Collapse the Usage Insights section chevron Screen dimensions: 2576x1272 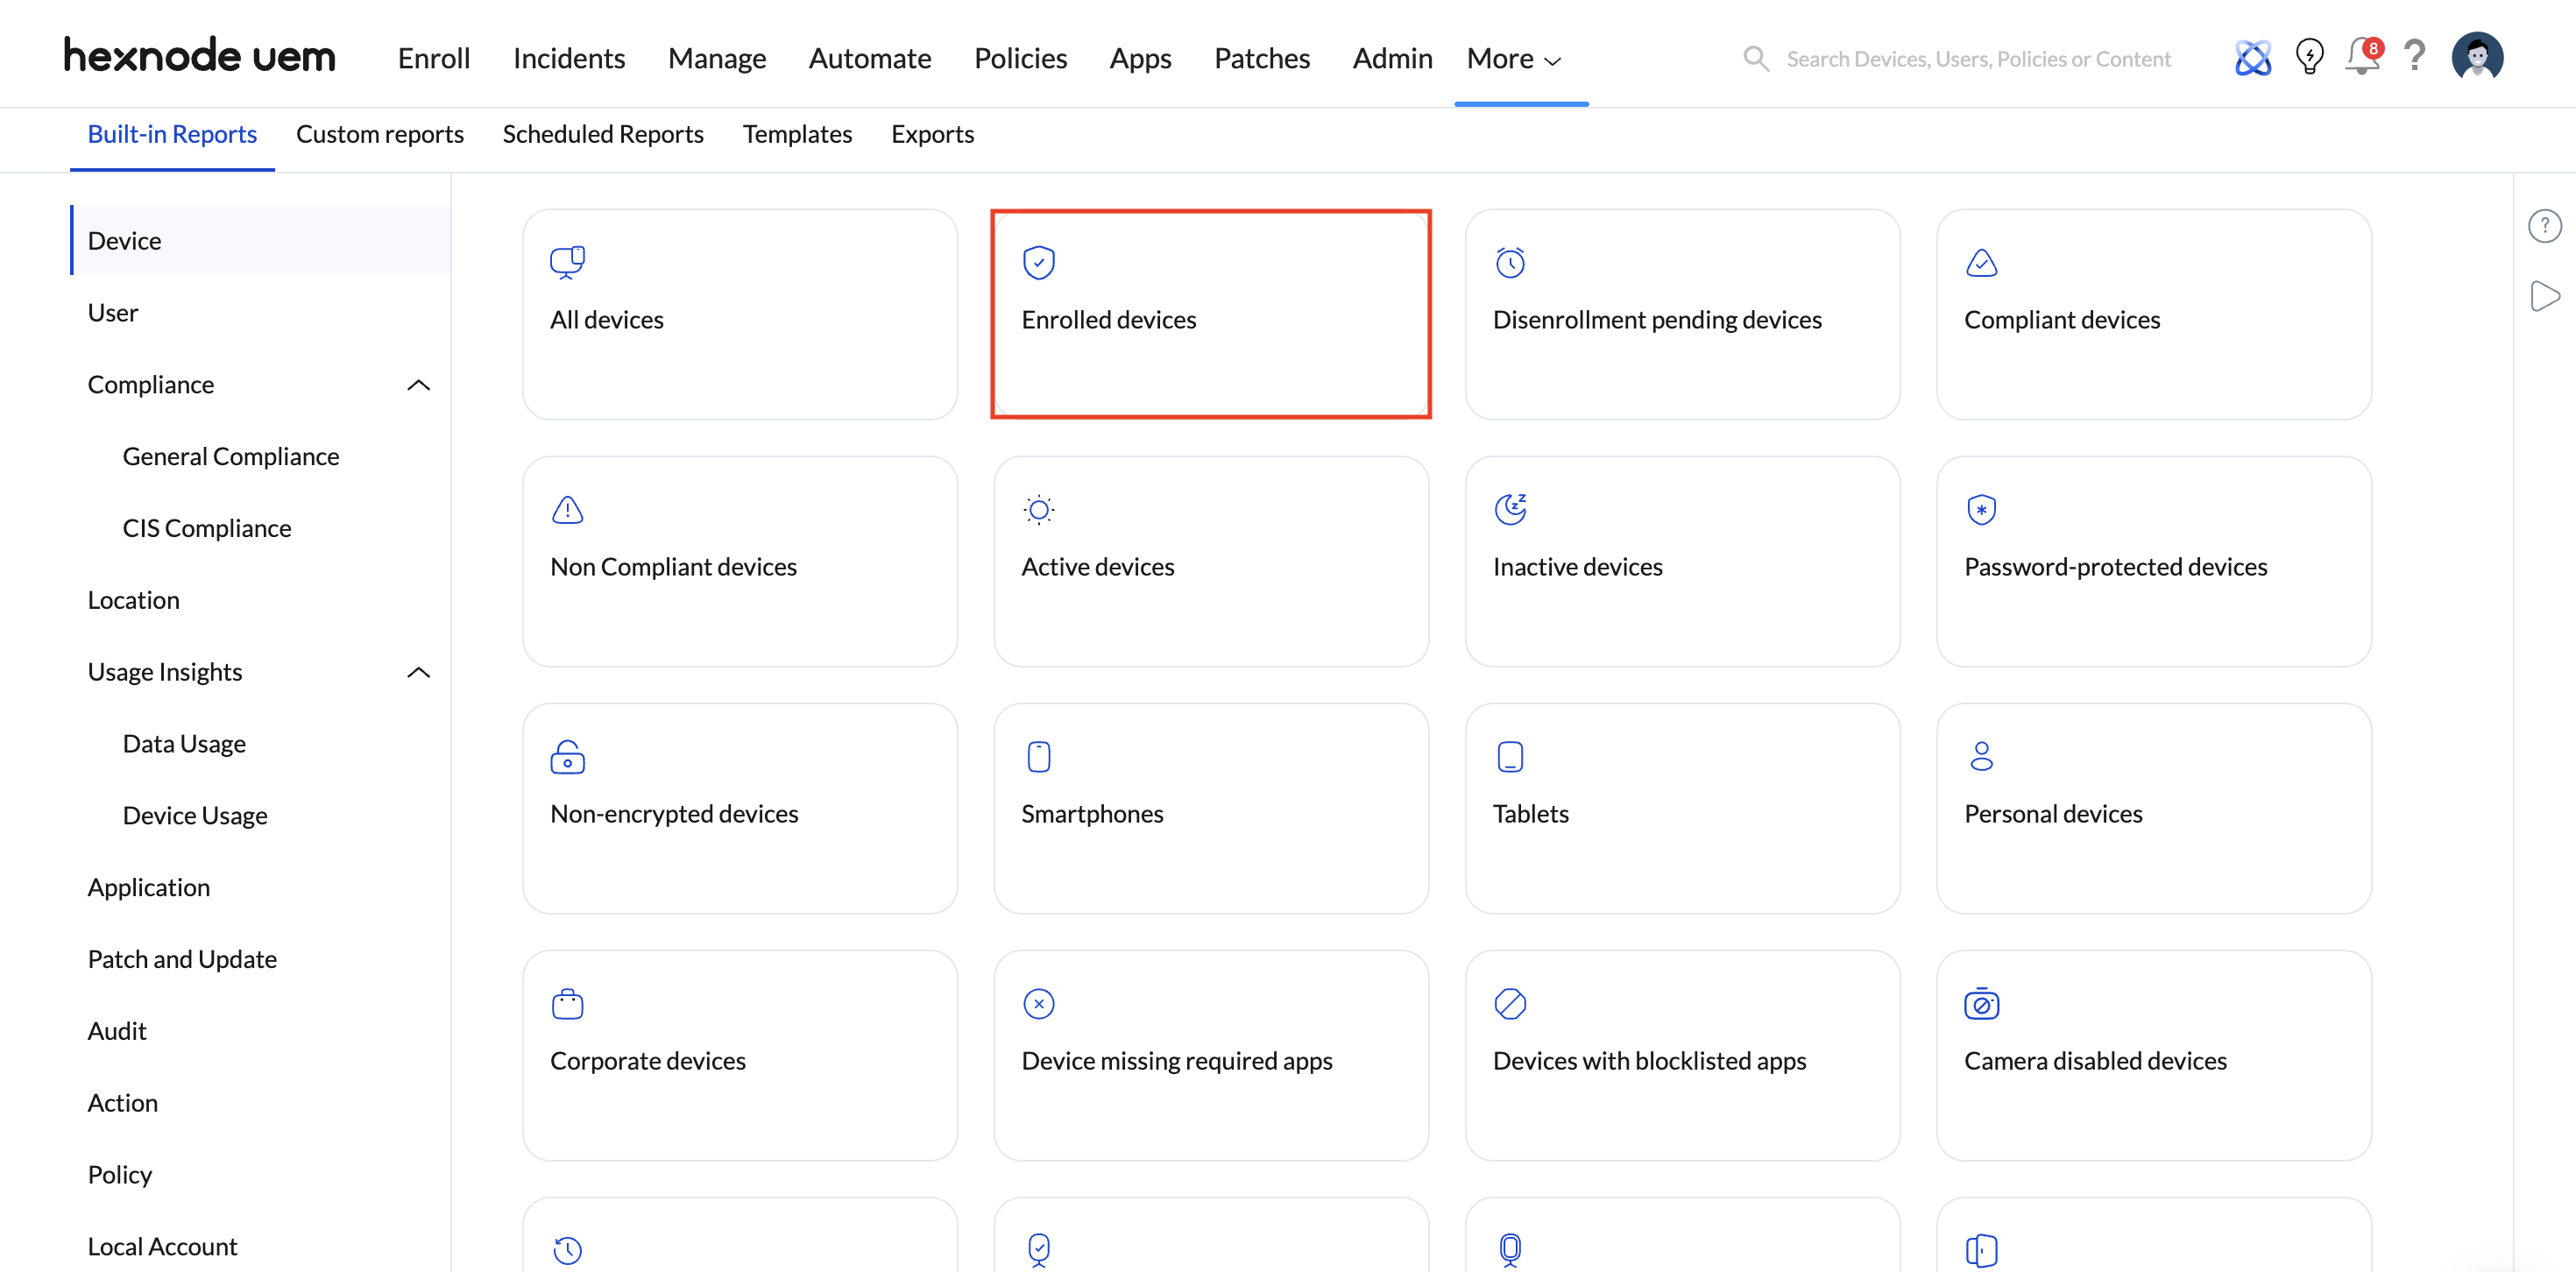click(x=418, y=672)
